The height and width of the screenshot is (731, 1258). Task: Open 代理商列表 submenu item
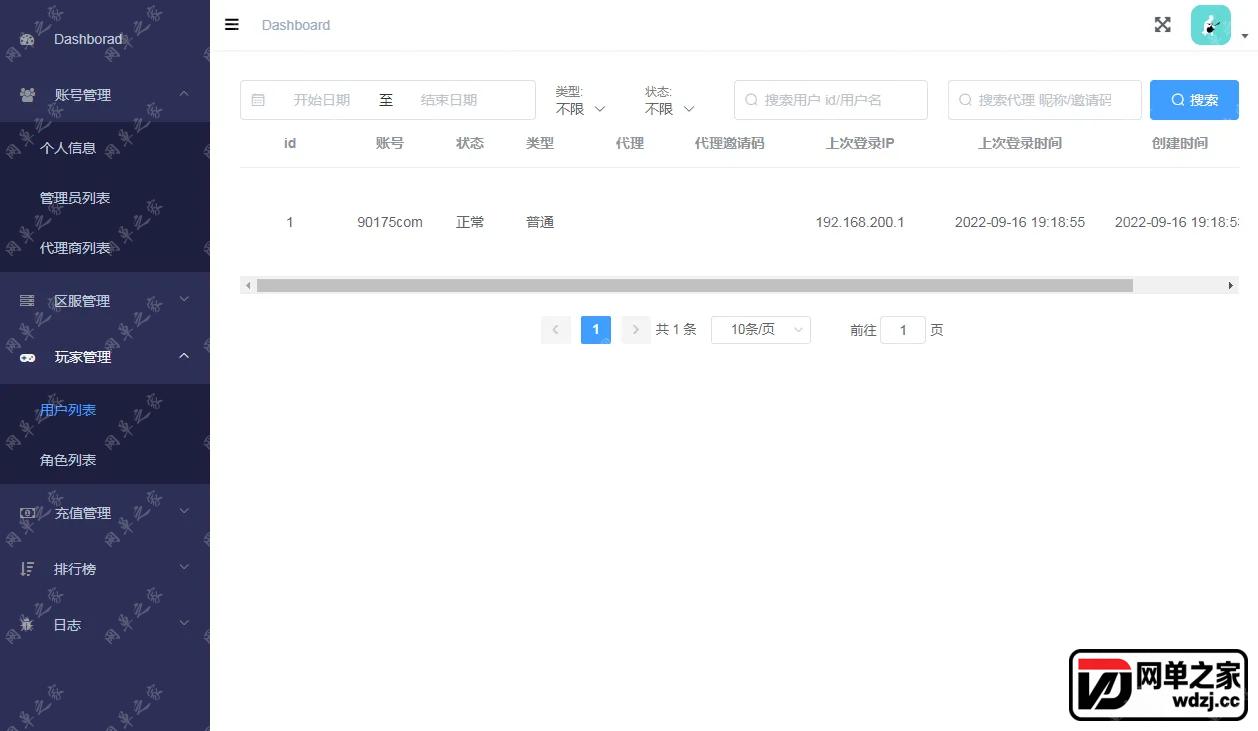click(105, 248)
